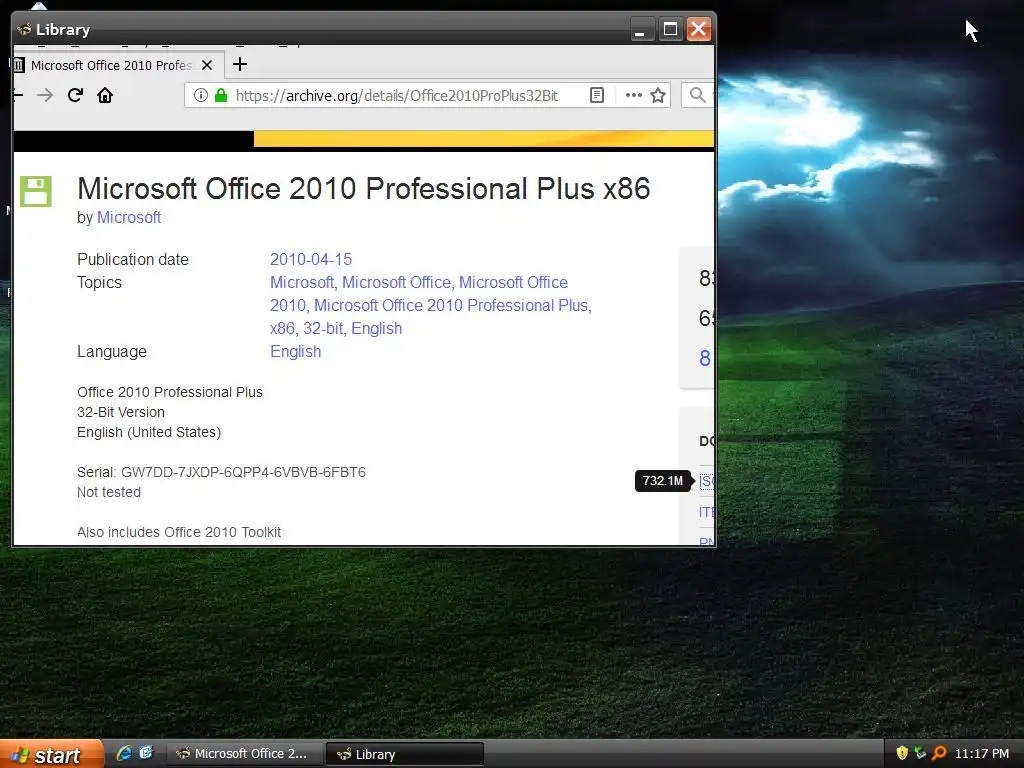The width and height of the screenshot is (1024, 768).
Task: Close the Microsoft Office 2010 tab
Action: click(207, 65)
